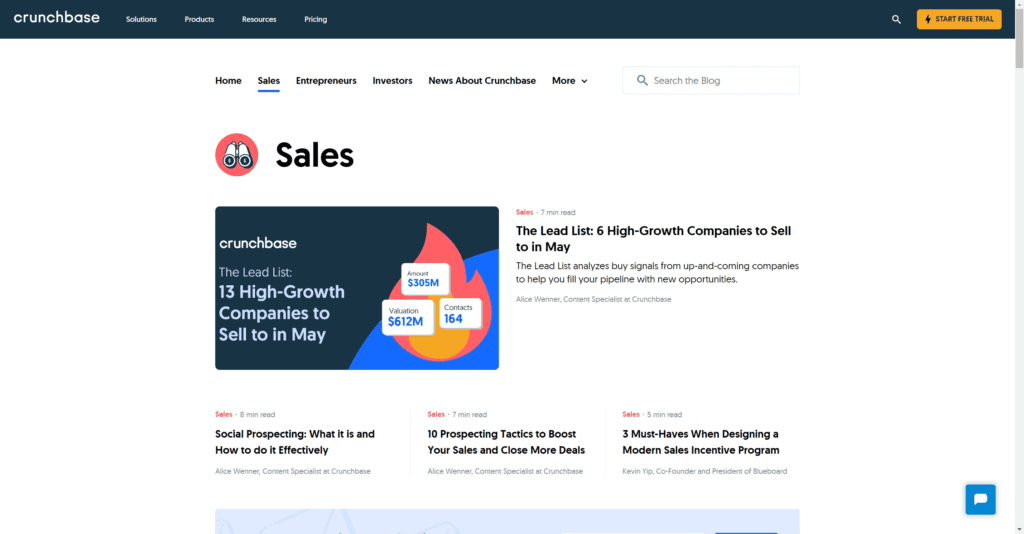Image resolution: width=1024 pixels, height=534 pixels.
Task: Select the Sales blog tab
Action: pos(268,81)
